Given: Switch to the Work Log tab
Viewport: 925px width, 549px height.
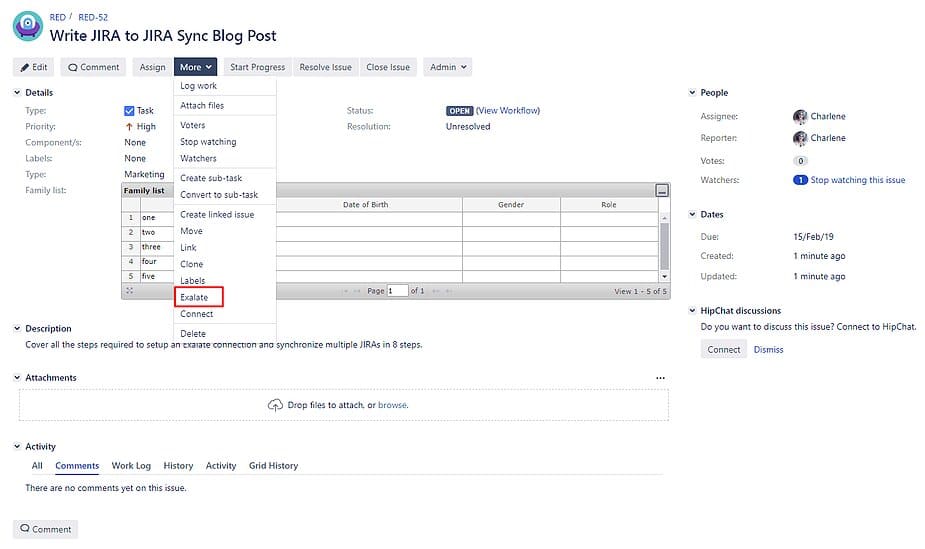Looking at the screenshot, I should [132, 466].
